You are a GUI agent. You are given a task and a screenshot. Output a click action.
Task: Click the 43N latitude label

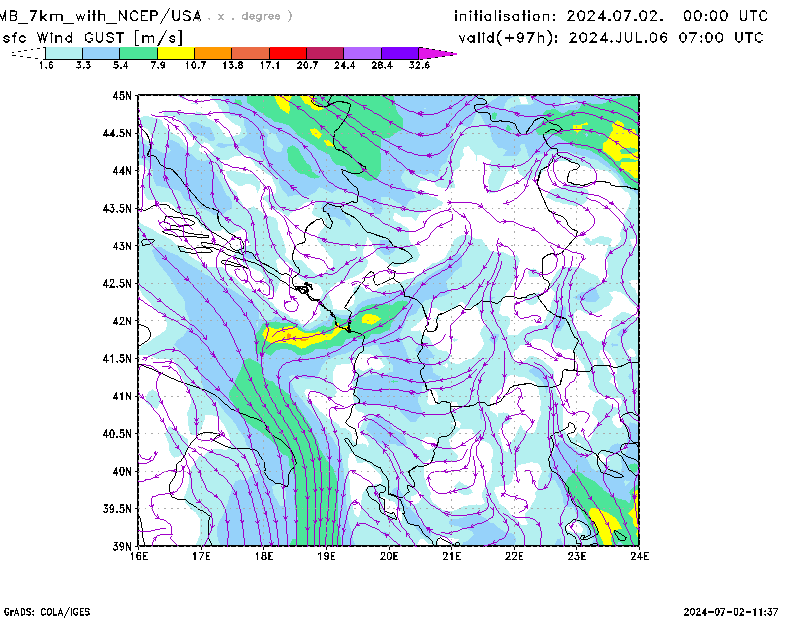[122, 246]
